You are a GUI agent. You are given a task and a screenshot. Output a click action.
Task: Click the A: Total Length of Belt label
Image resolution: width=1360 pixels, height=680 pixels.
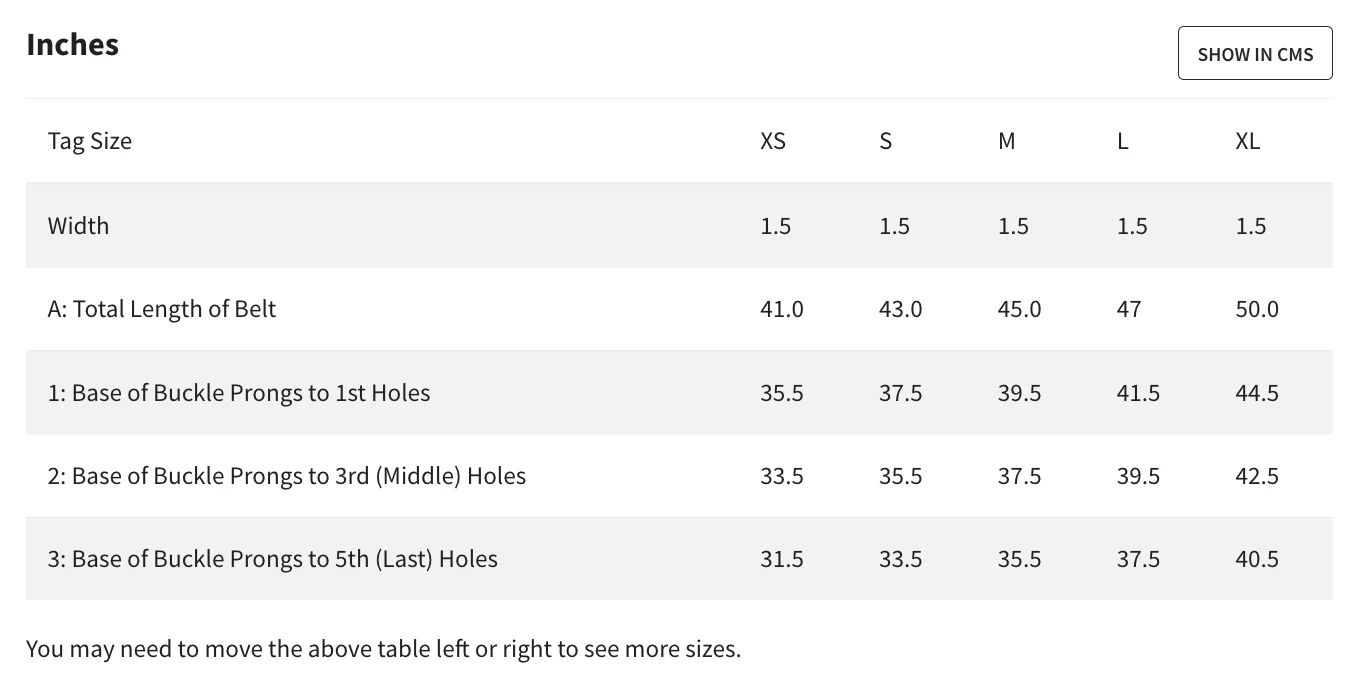point(162,309)
